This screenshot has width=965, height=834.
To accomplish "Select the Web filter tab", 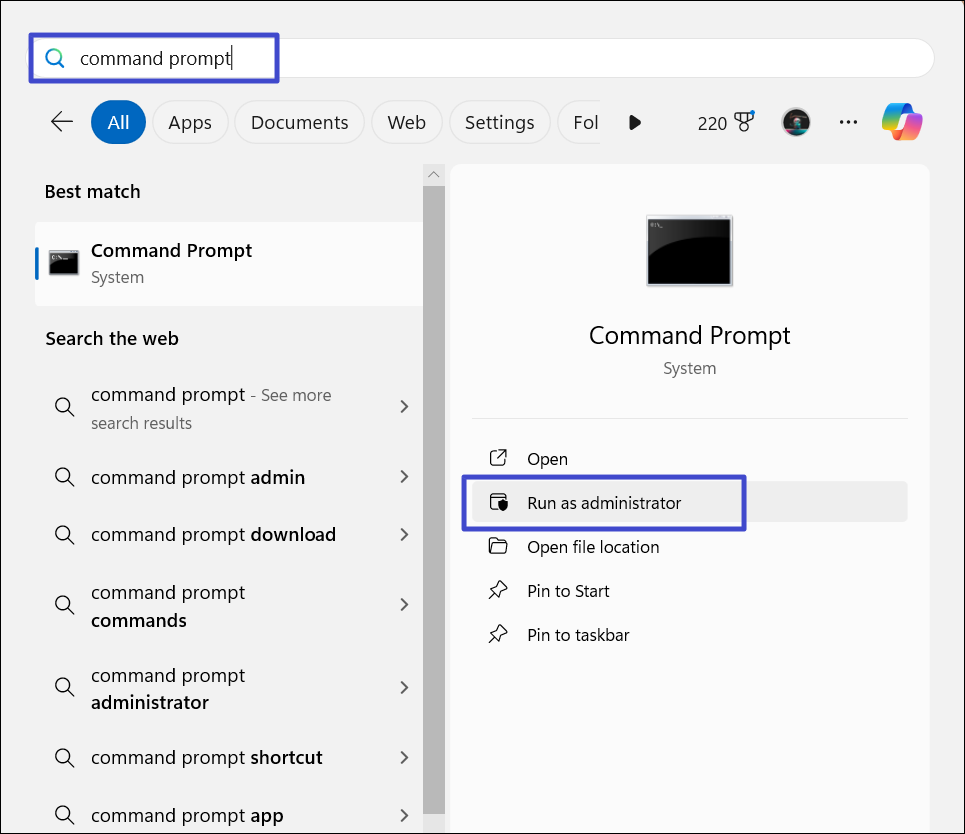I will pyautogui.click(x=406, y=122).
